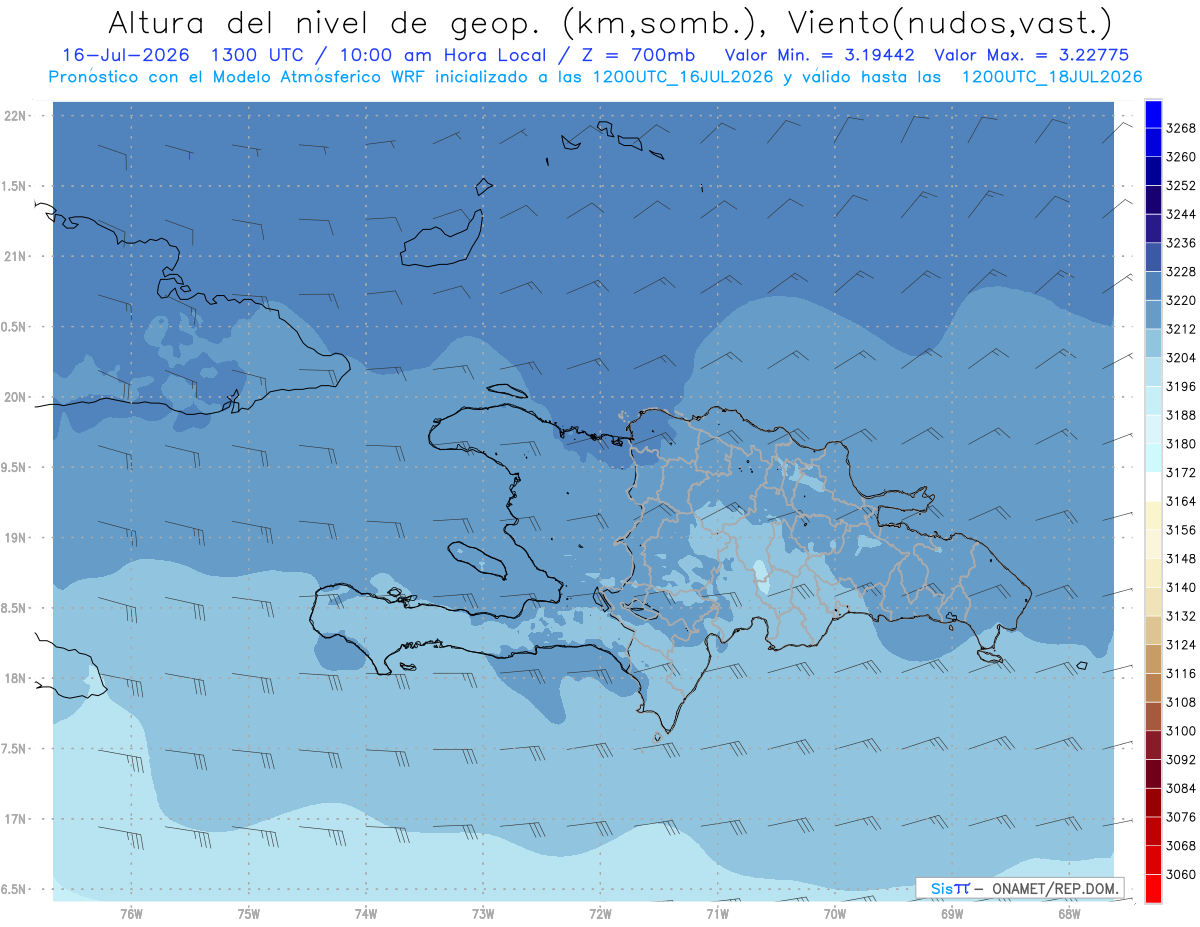Viewport: 1200px width, 927px height.
Task: Click the '3212' legend value
Action: 1181,329
